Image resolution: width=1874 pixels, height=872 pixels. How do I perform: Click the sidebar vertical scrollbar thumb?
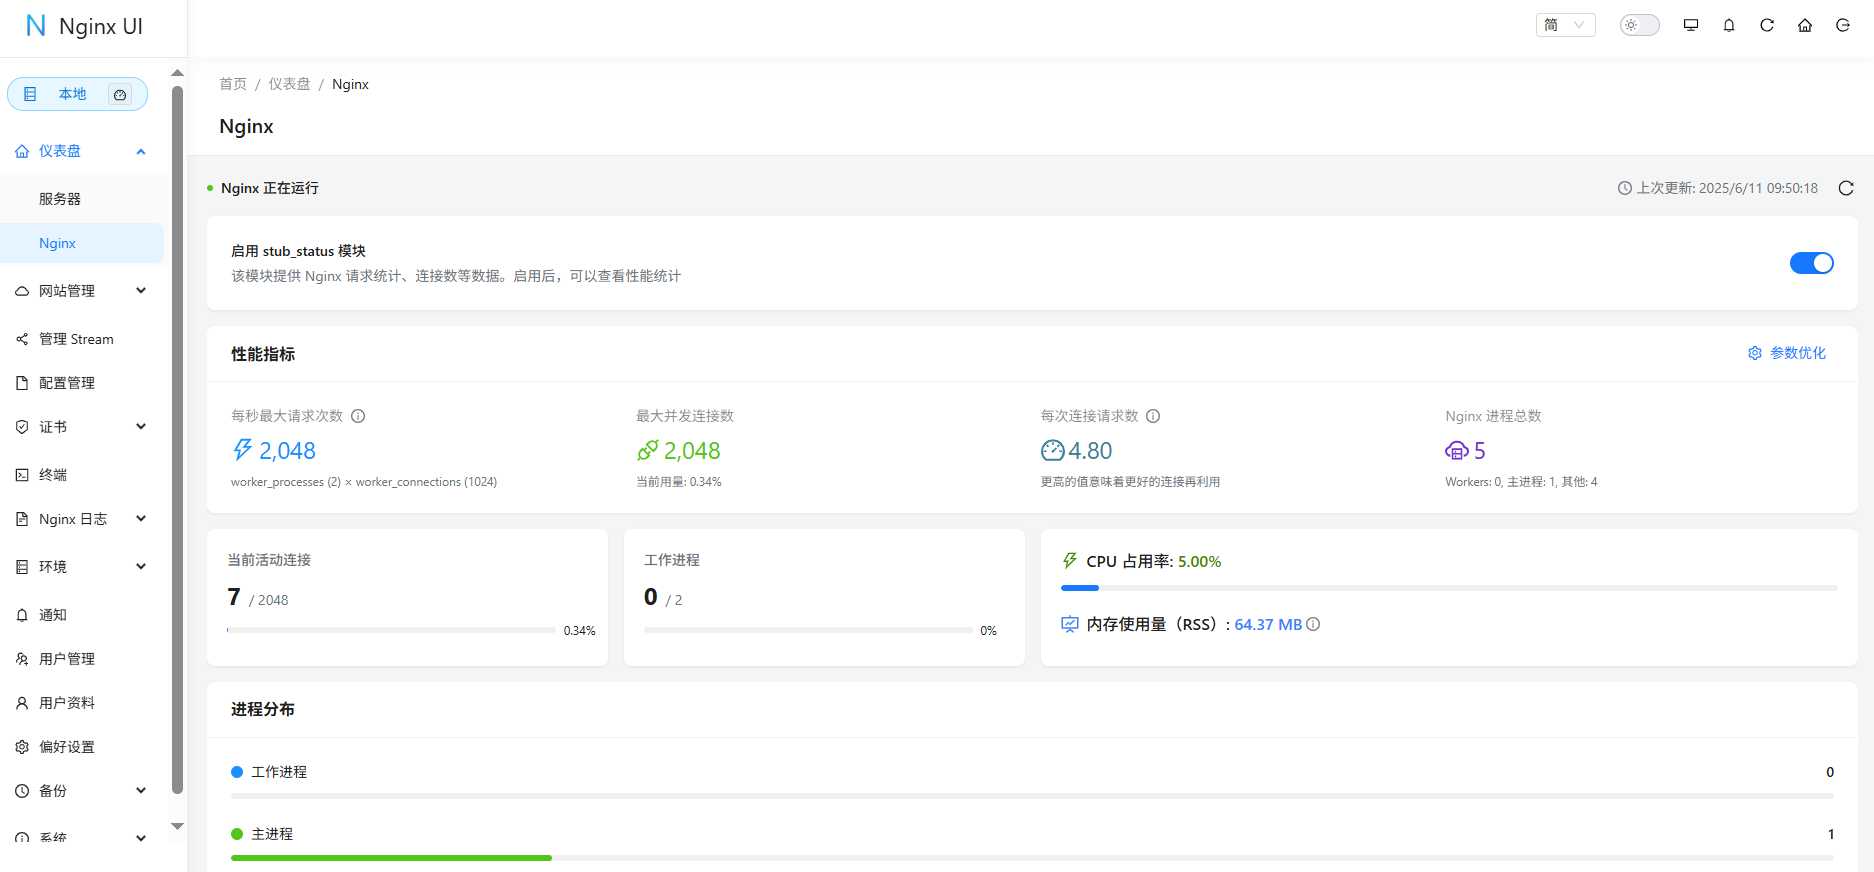click(x=177, y=440)
